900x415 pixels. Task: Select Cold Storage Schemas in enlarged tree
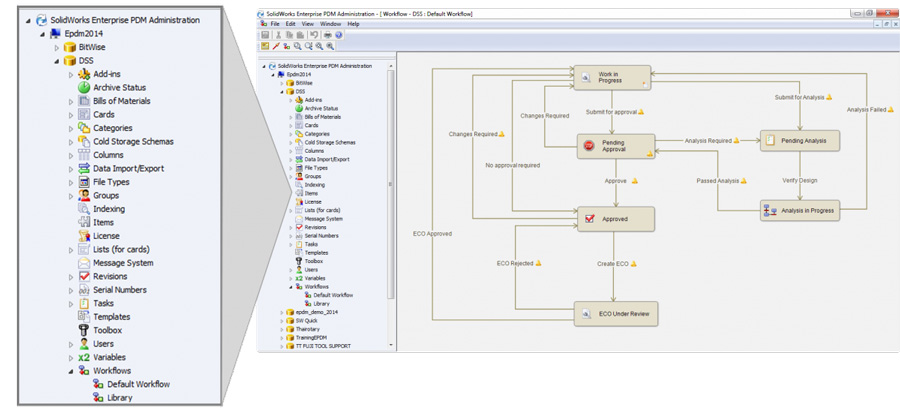133,141
